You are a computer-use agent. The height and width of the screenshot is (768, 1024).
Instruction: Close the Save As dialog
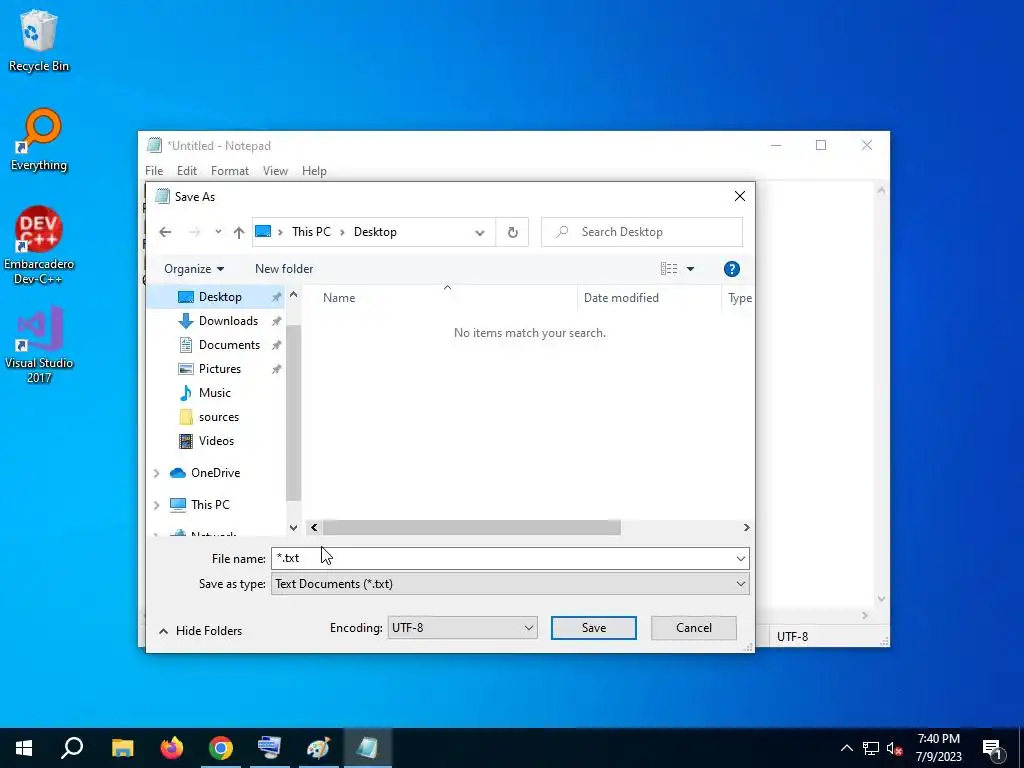(739, 196)
